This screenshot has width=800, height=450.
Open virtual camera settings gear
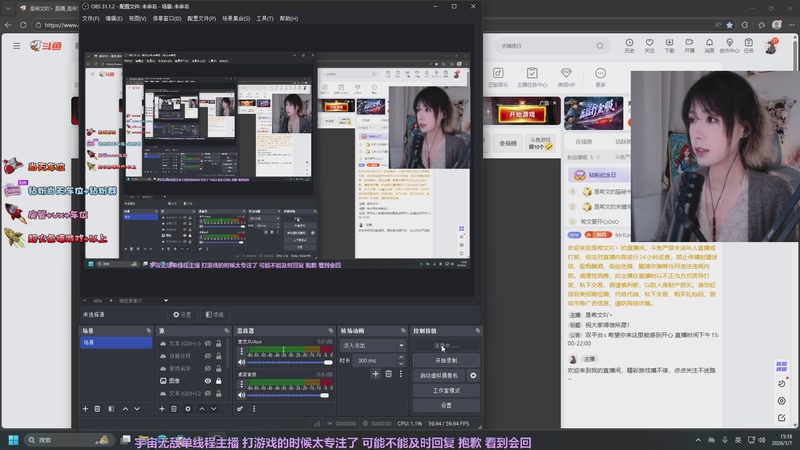(473, 376)
